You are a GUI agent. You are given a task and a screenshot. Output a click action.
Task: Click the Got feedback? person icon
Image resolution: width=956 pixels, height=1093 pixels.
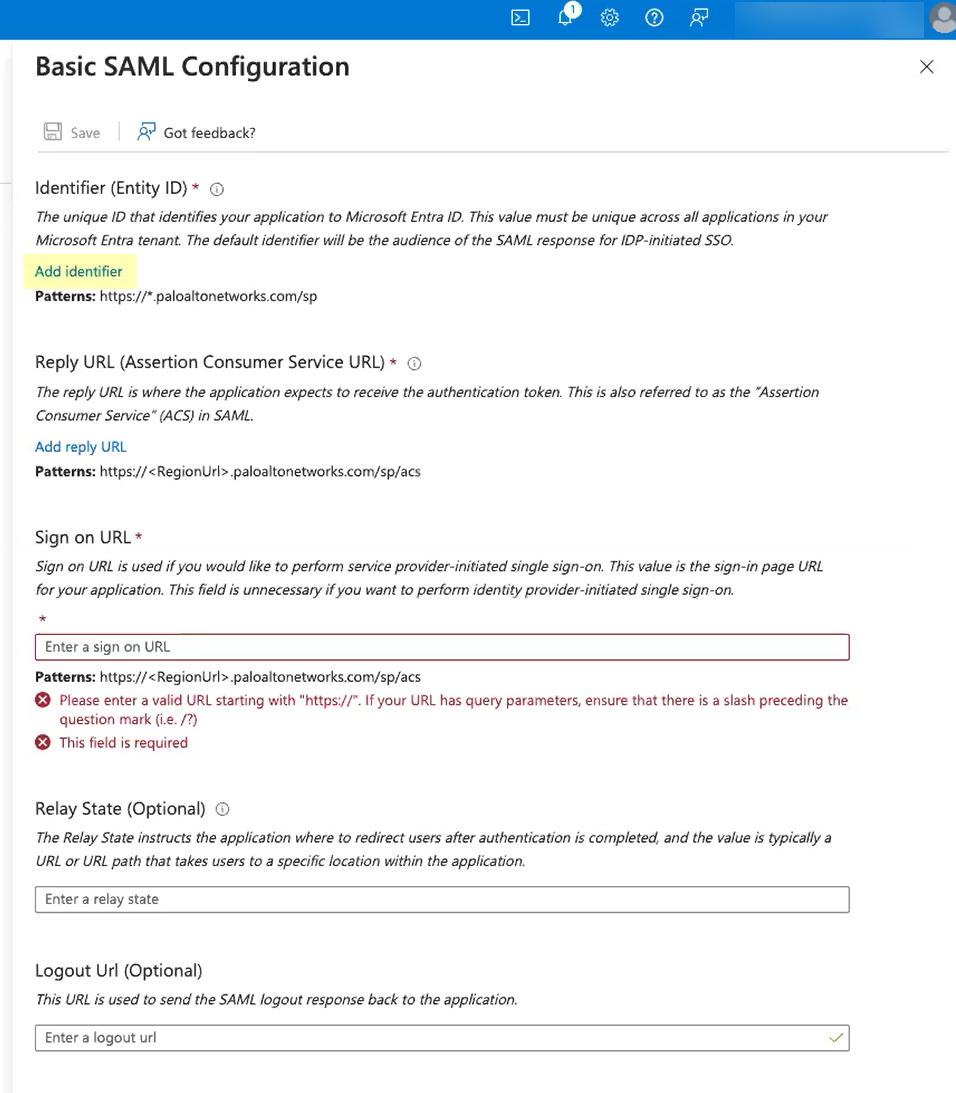click(x=147, y=131)
